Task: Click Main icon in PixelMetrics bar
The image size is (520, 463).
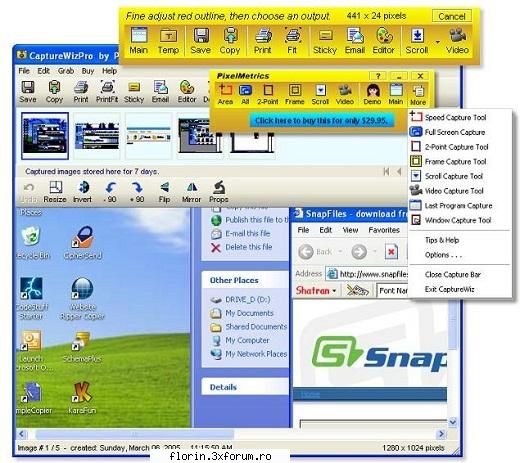Action: point(396,94)
